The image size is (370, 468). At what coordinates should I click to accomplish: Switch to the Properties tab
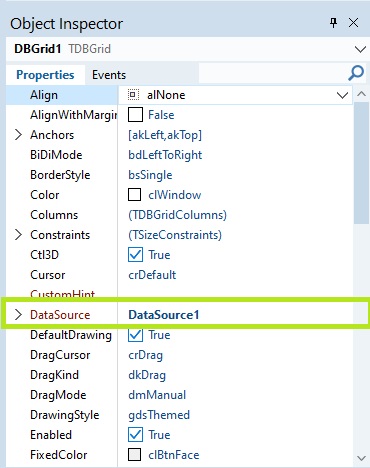[45, 75]
